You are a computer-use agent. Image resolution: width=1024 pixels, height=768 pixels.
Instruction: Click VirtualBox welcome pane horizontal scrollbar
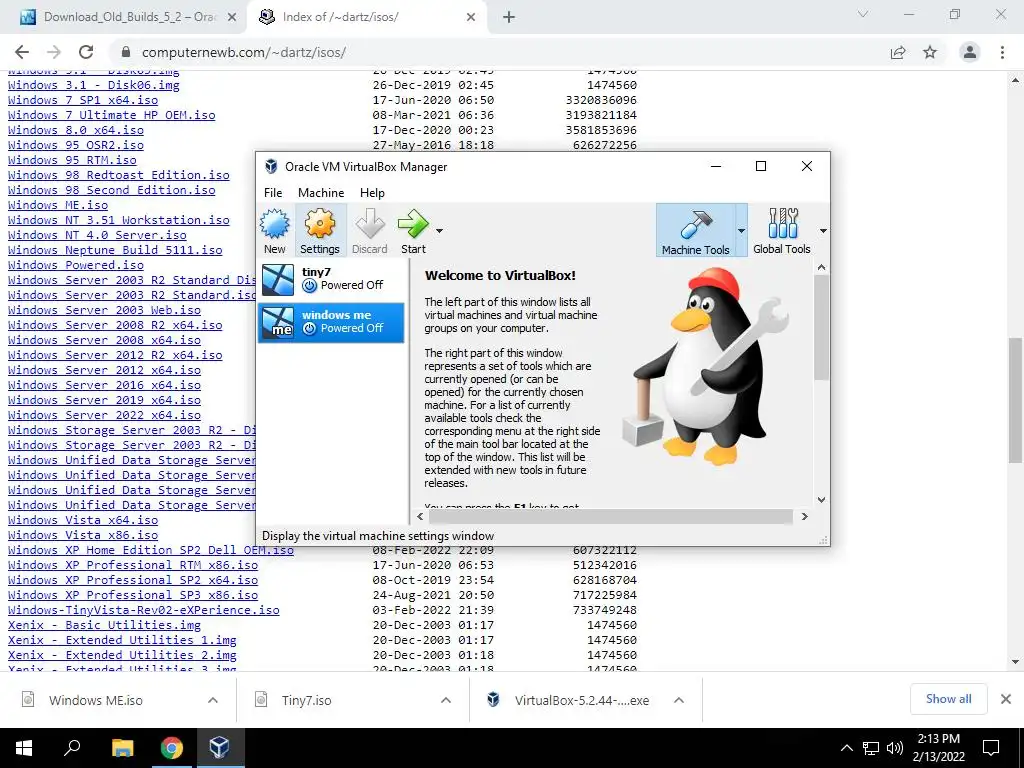click(x=611, y=517)
